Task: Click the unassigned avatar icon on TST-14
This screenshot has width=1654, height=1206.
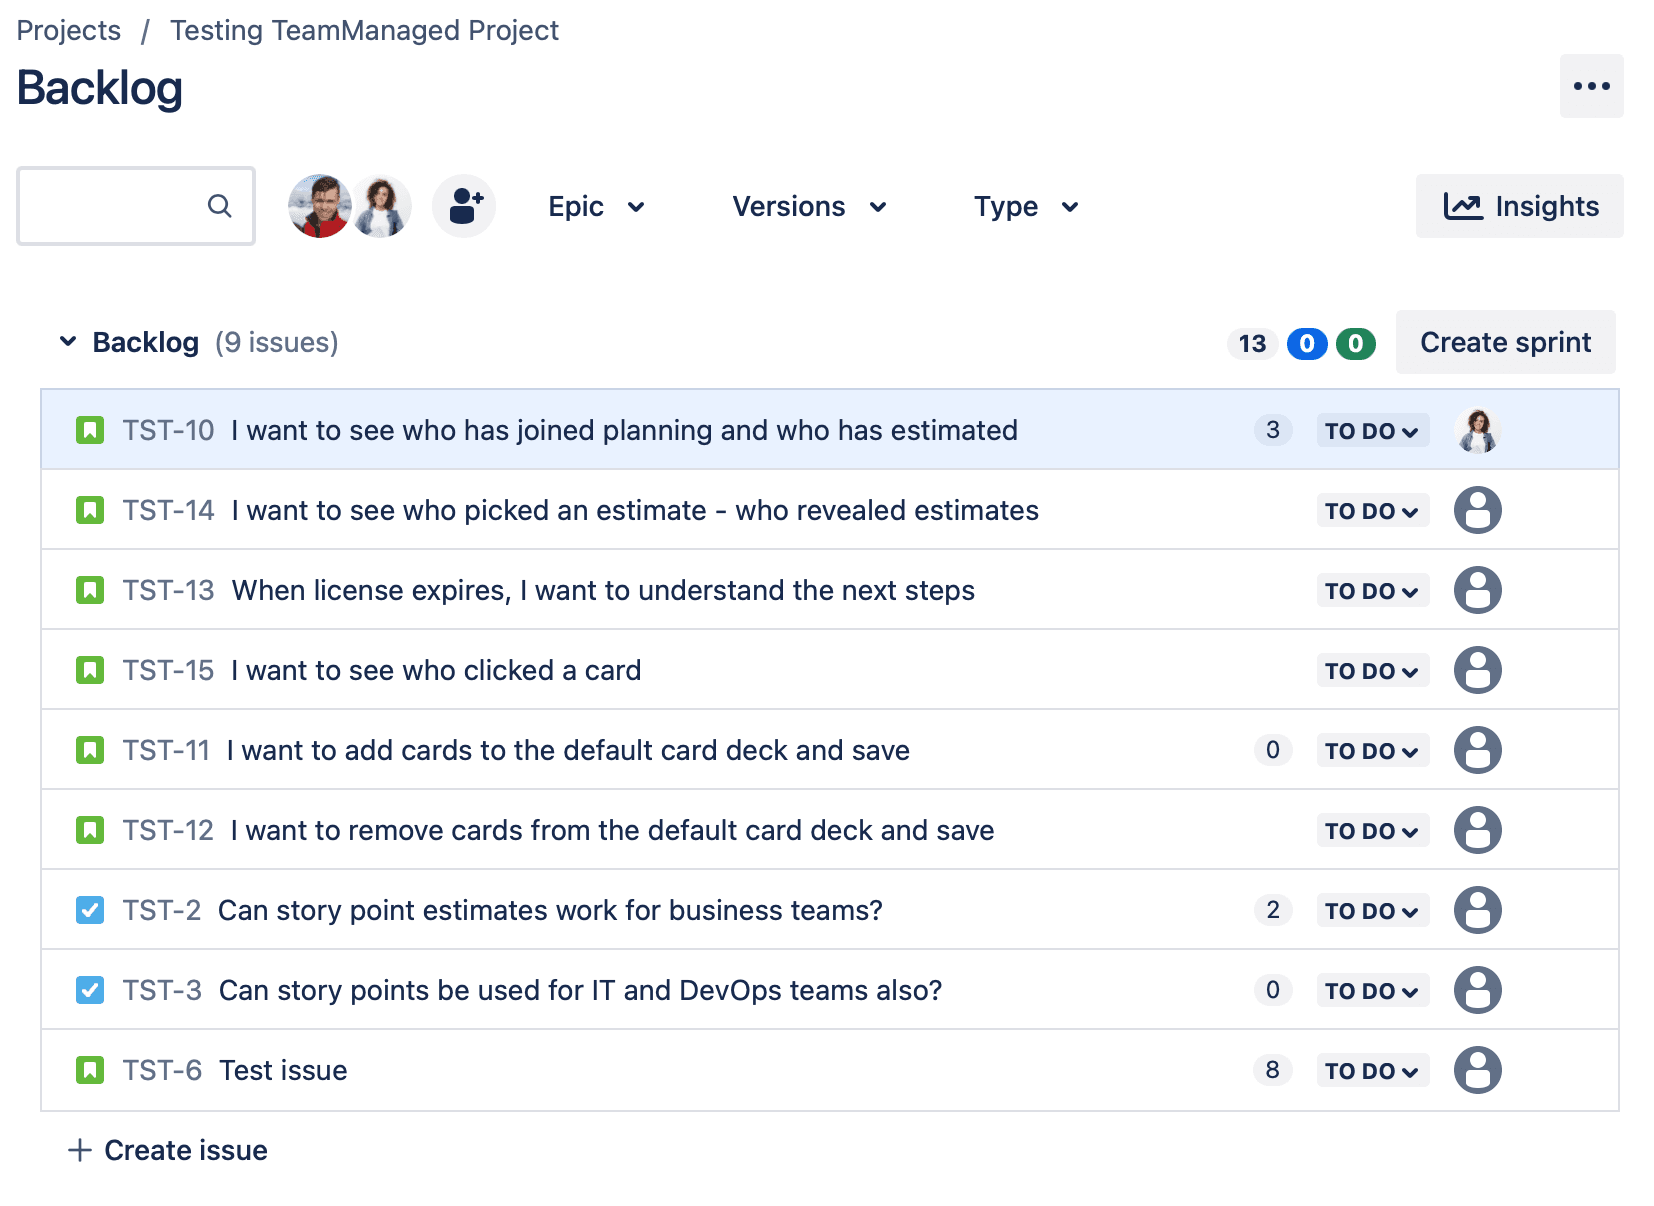Action: (x=1477, y=510)
